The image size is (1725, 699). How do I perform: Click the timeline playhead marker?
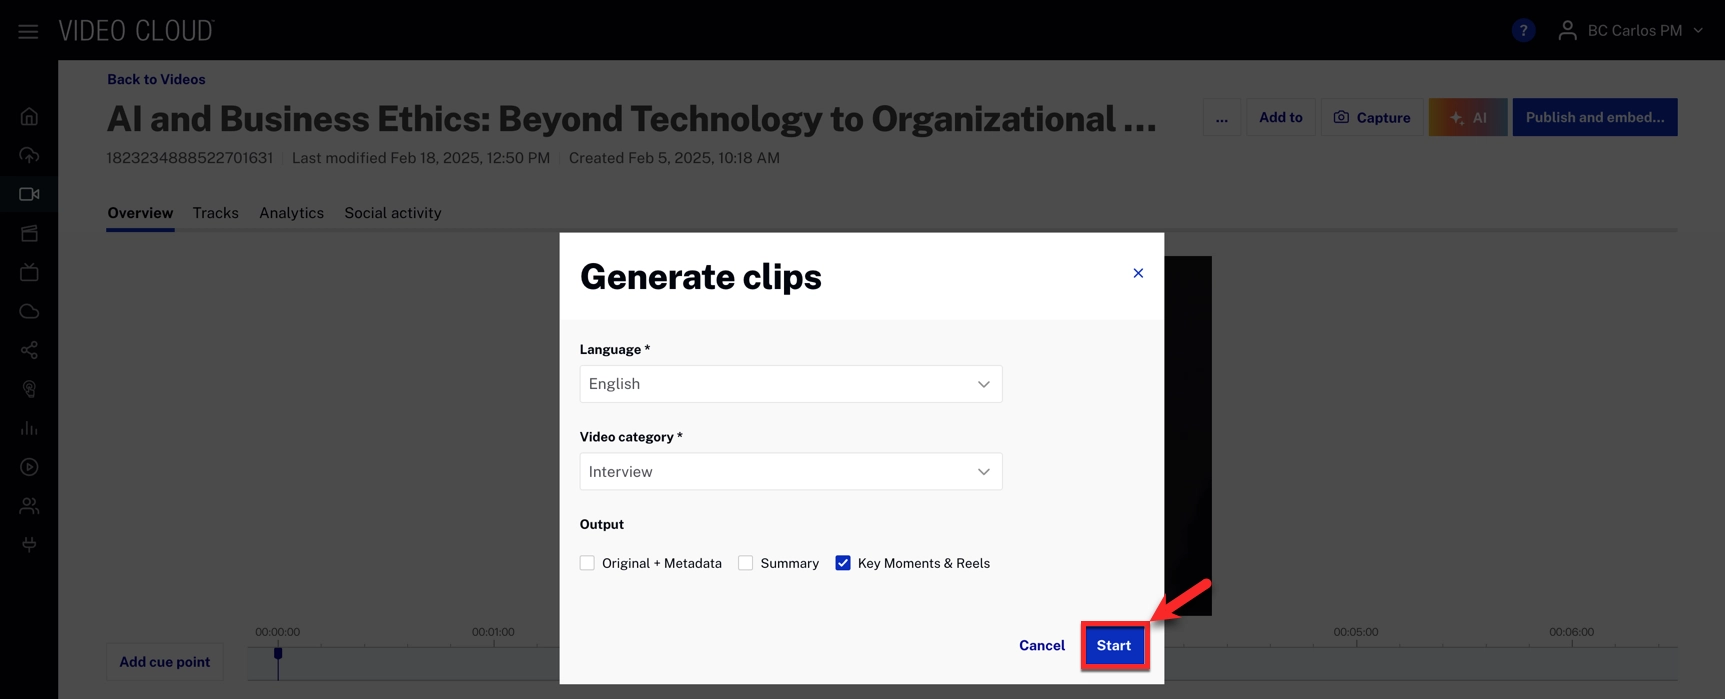278,654
